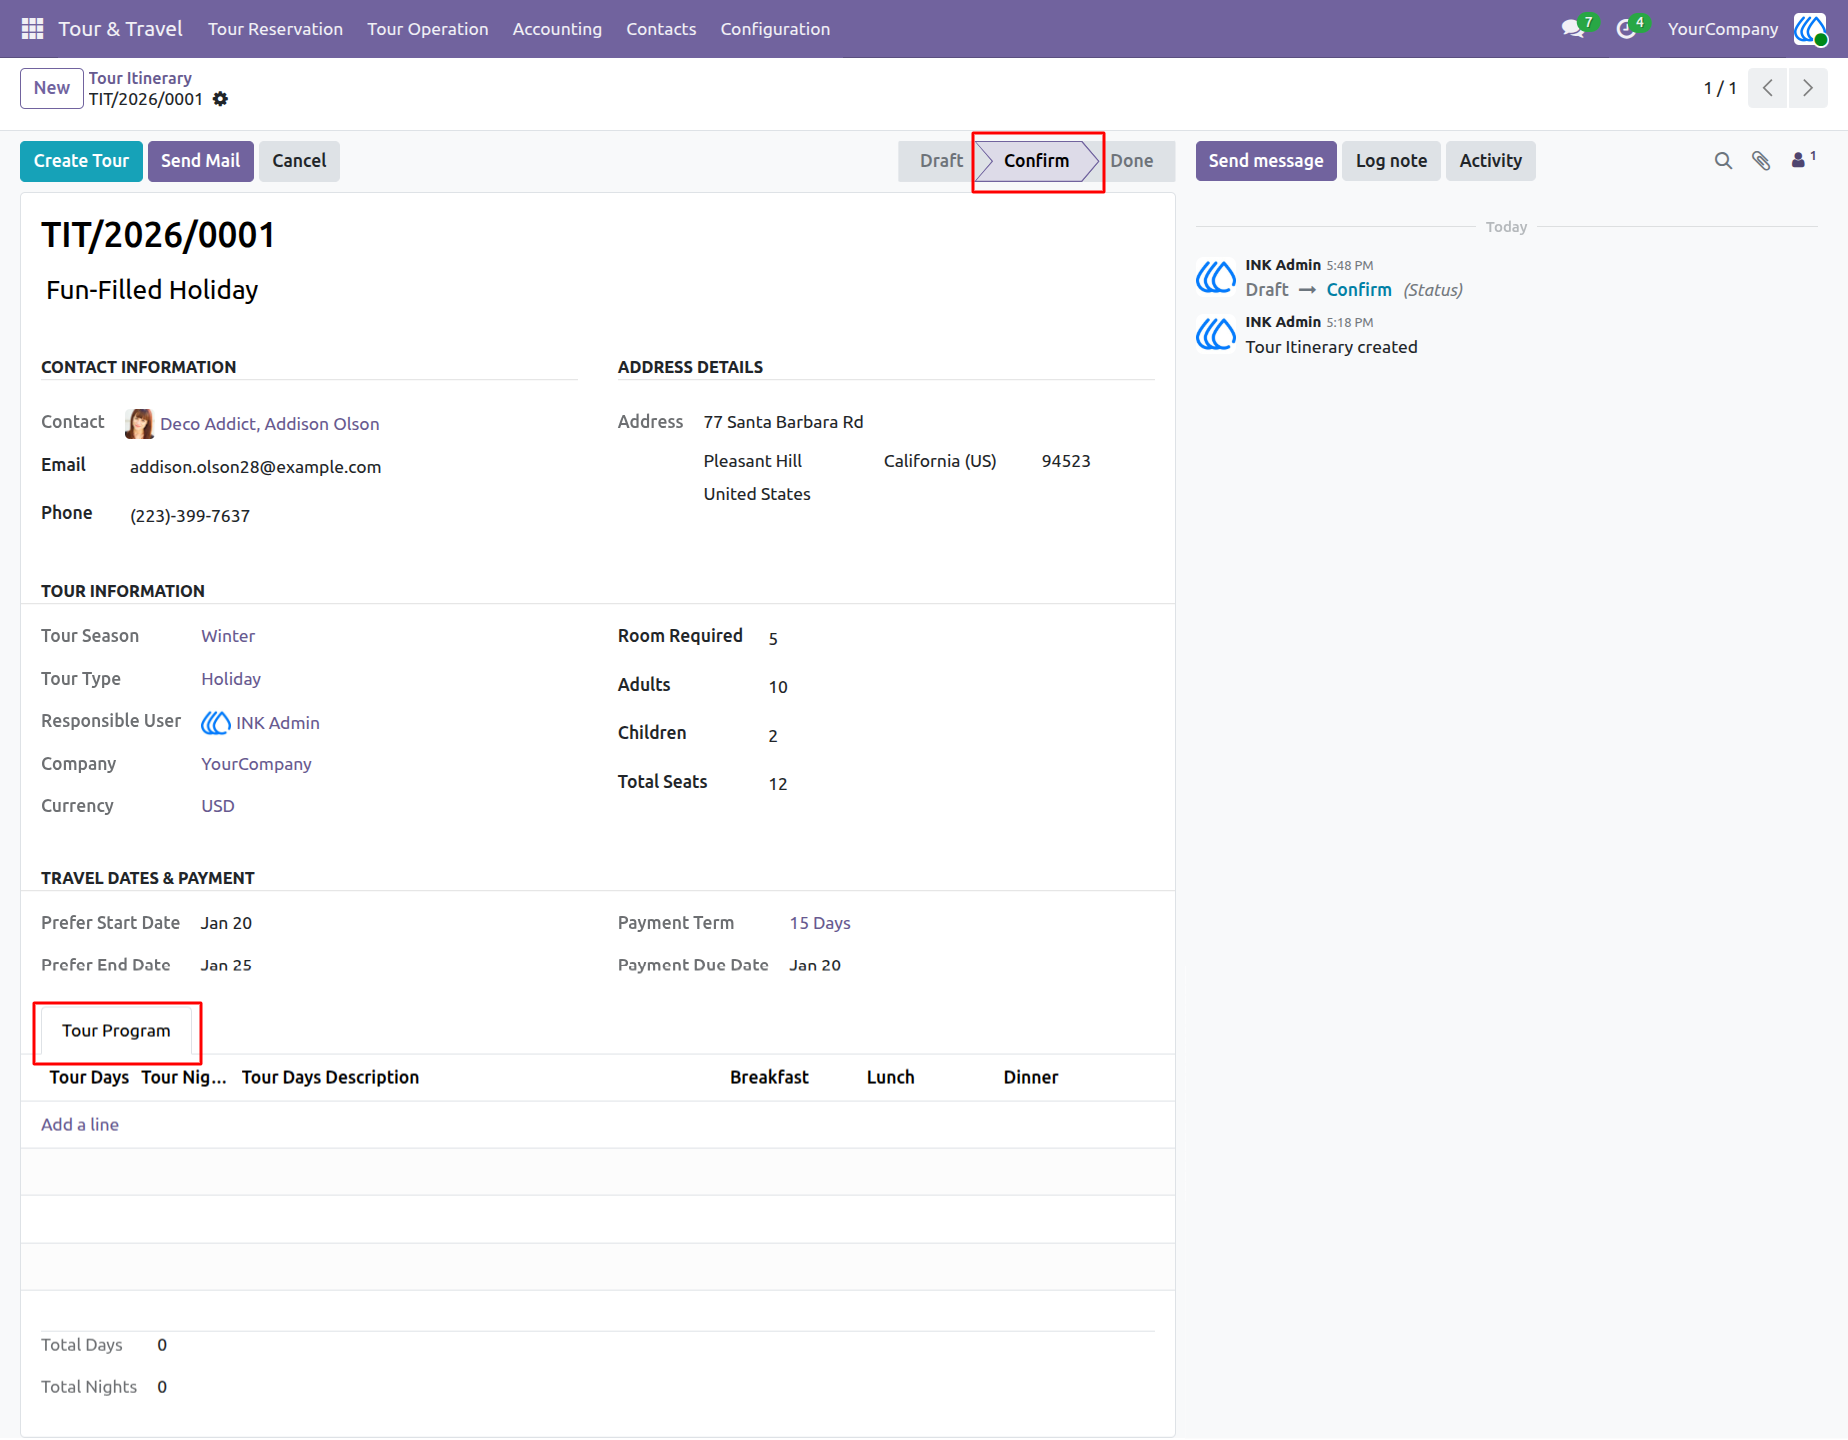Open attachments paperclip icon

point(1761,161)
